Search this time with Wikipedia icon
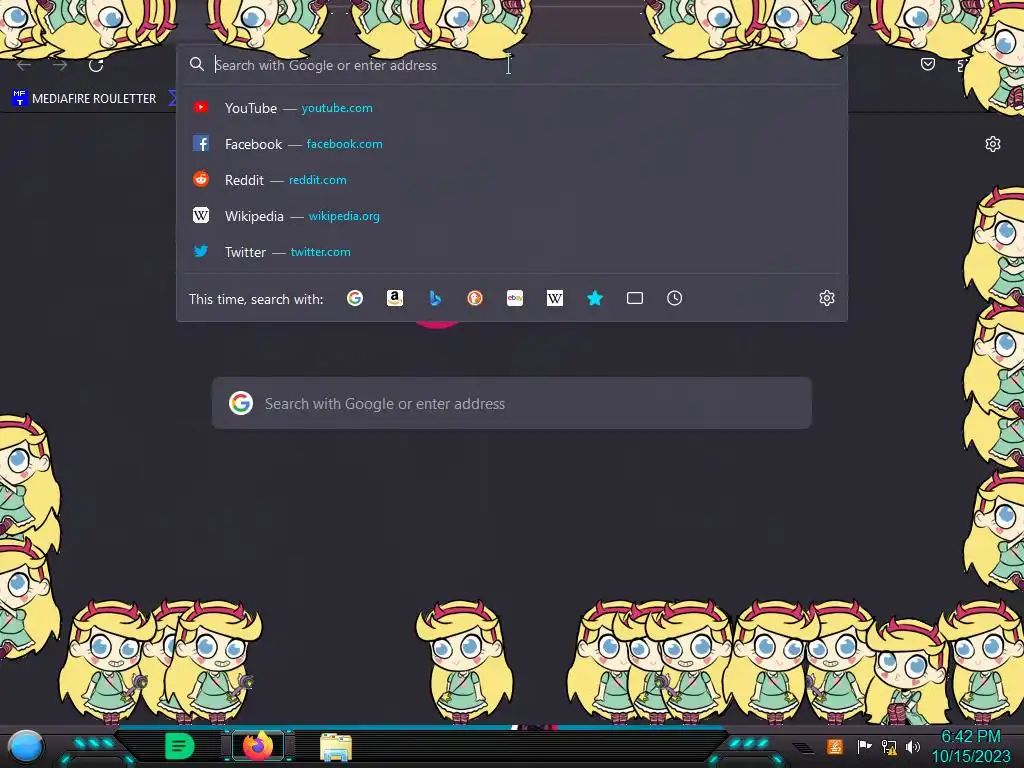The image size is (1024, 768). point(554,298)
